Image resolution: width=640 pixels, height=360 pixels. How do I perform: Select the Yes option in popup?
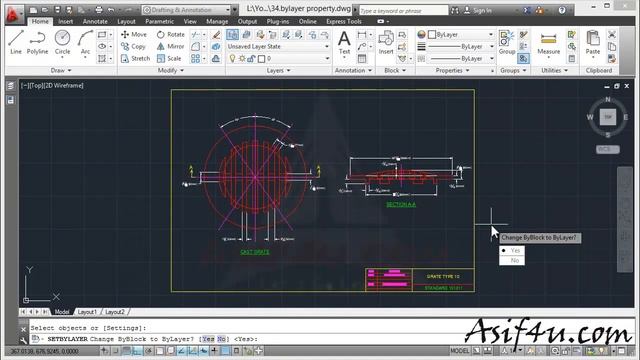tap(512, 250)
